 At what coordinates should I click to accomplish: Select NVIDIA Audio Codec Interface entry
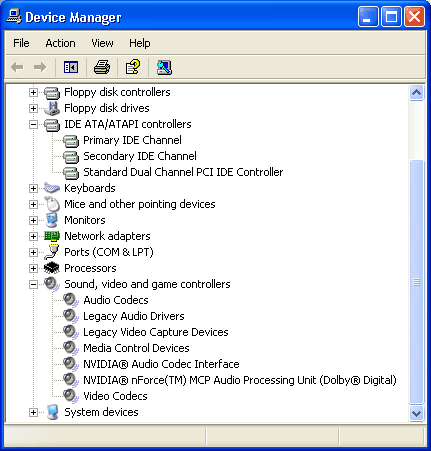click(x=161, y=364)
